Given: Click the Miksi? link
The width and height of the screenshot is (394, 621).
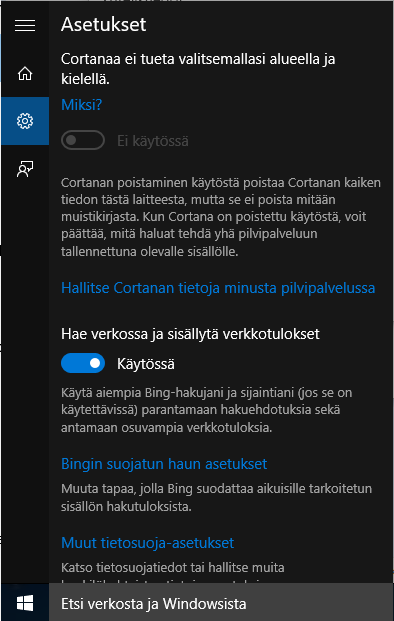Looking at the screenshot, I should coord(82,105).
